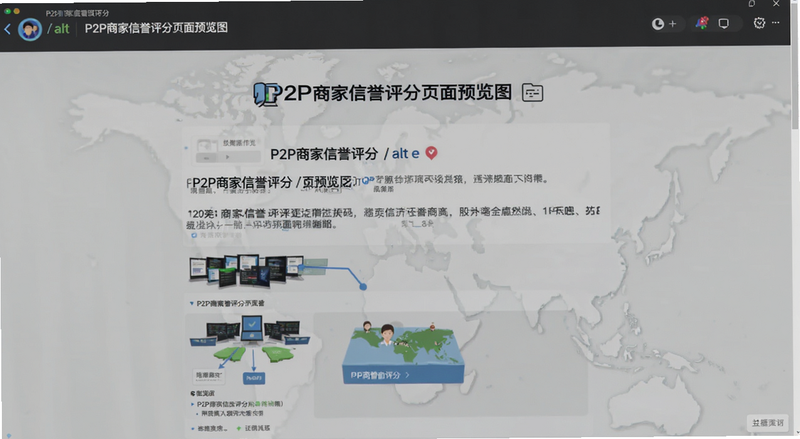
Task: Click the red verified badge after 'alt e'
Action: click(x=431, y=153)
